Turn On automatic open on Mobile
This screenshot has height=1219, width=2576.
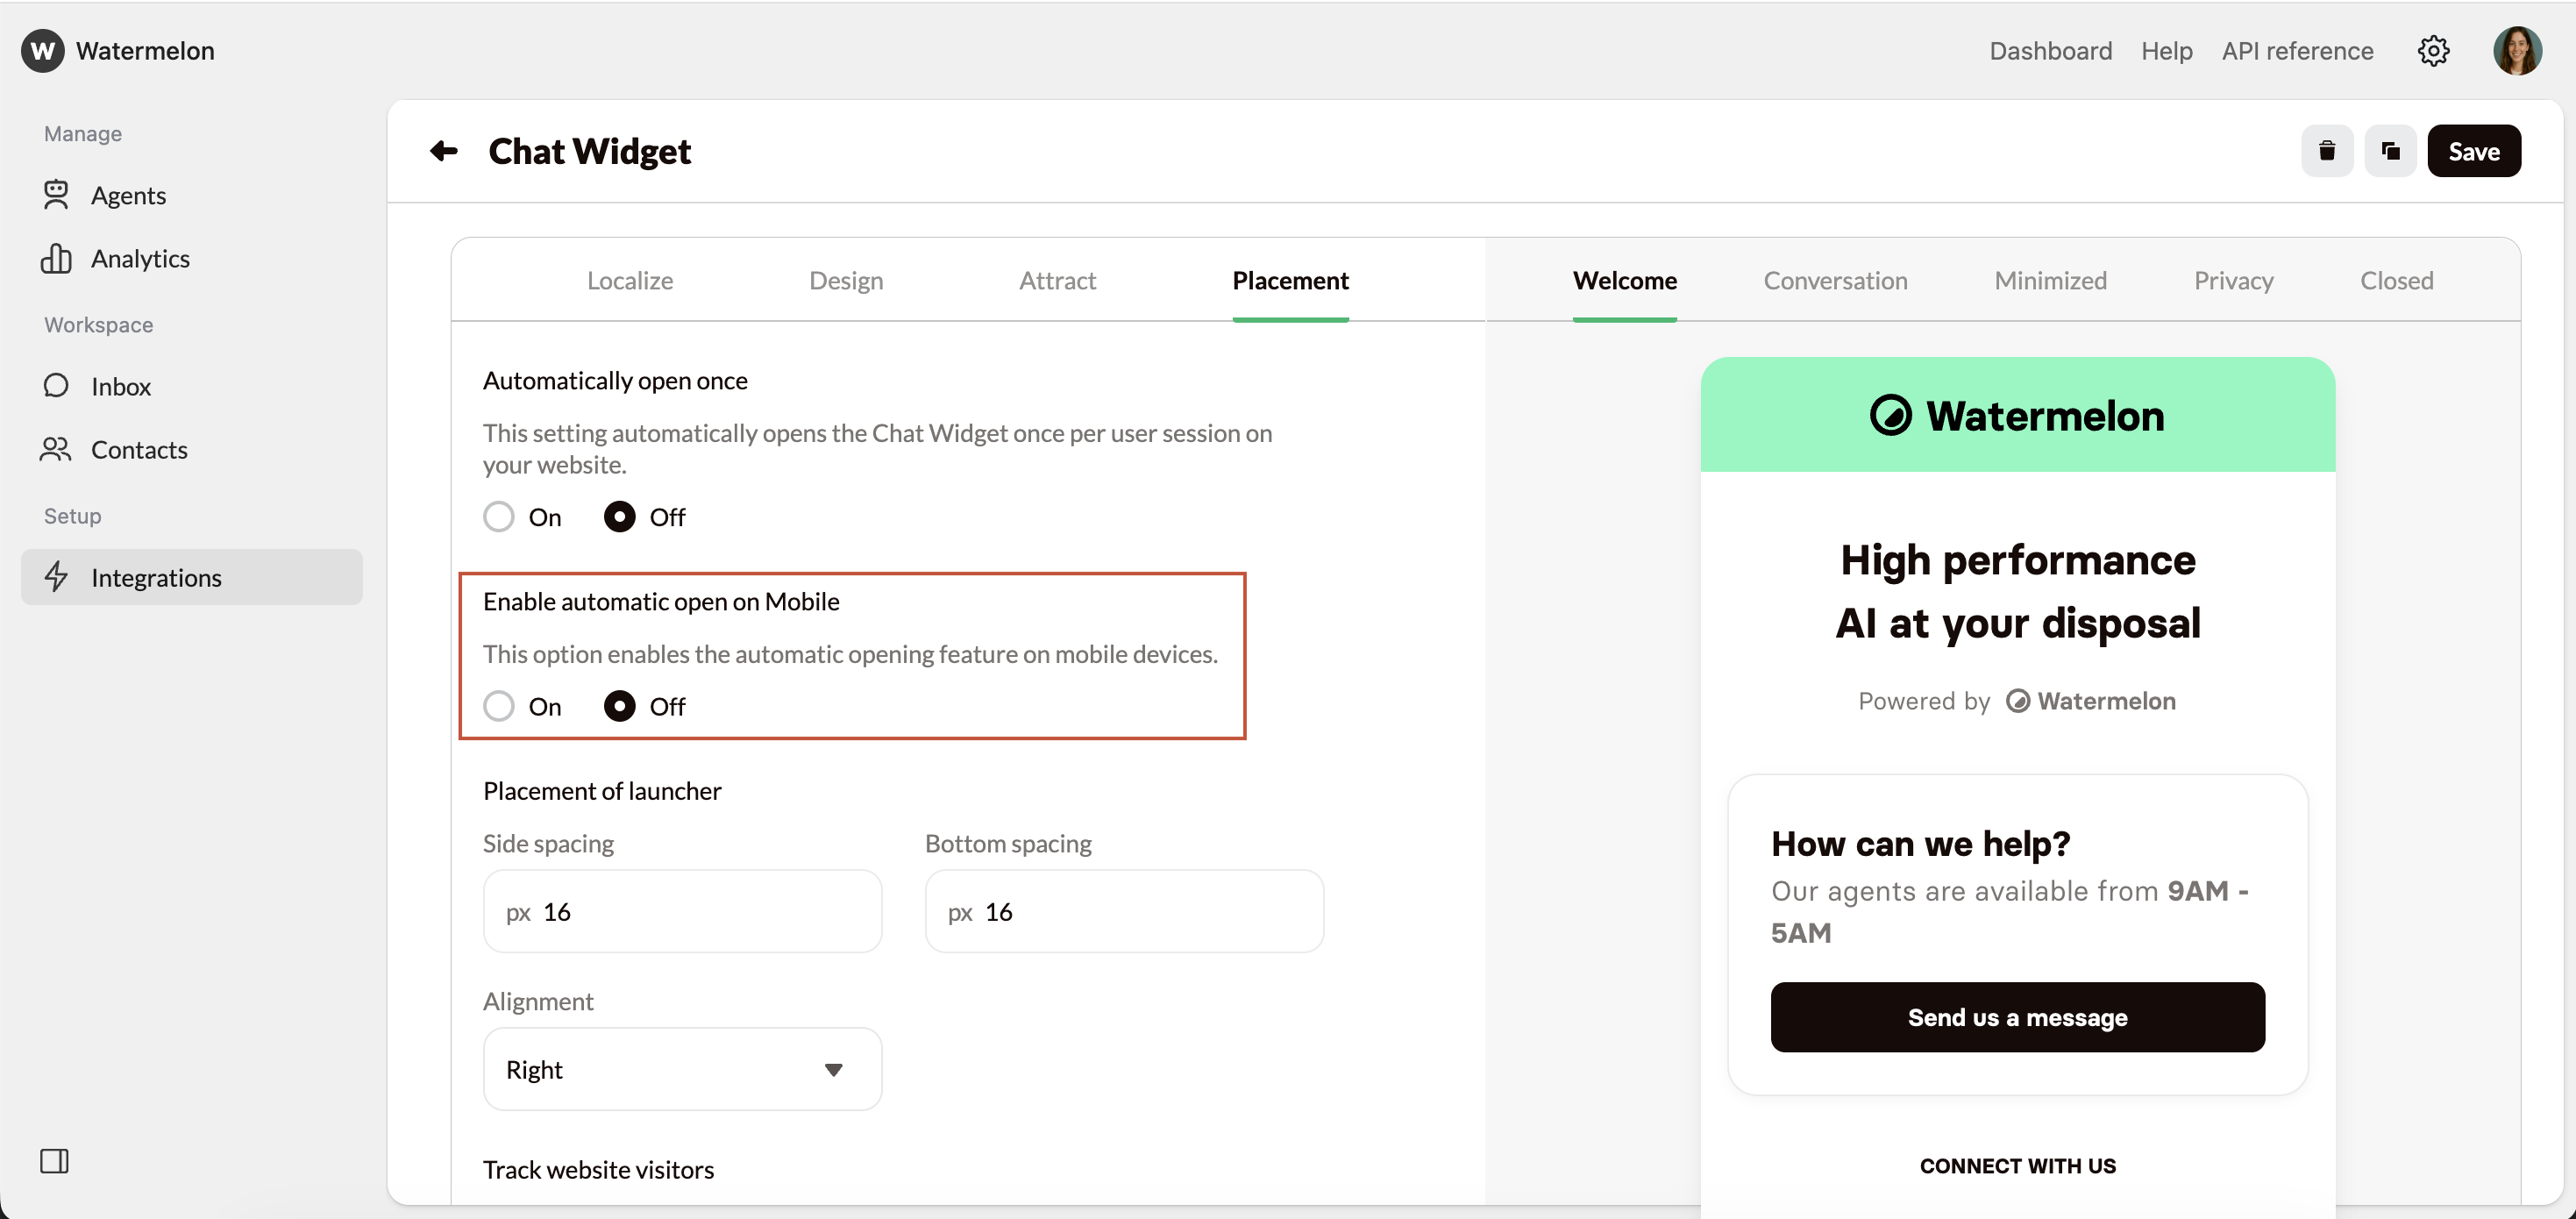pyautogui.click(x=499, y=707)
